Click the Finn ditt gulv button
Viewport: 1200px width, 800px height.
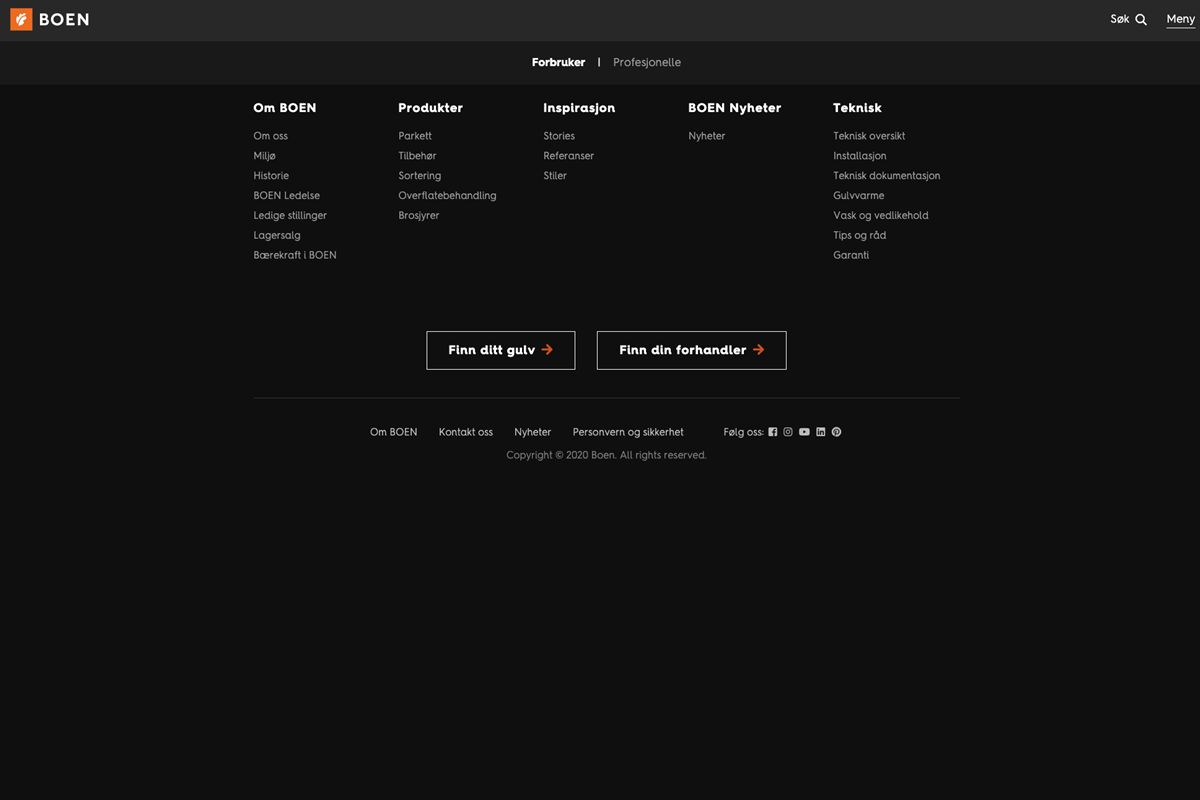click(501, 350)
